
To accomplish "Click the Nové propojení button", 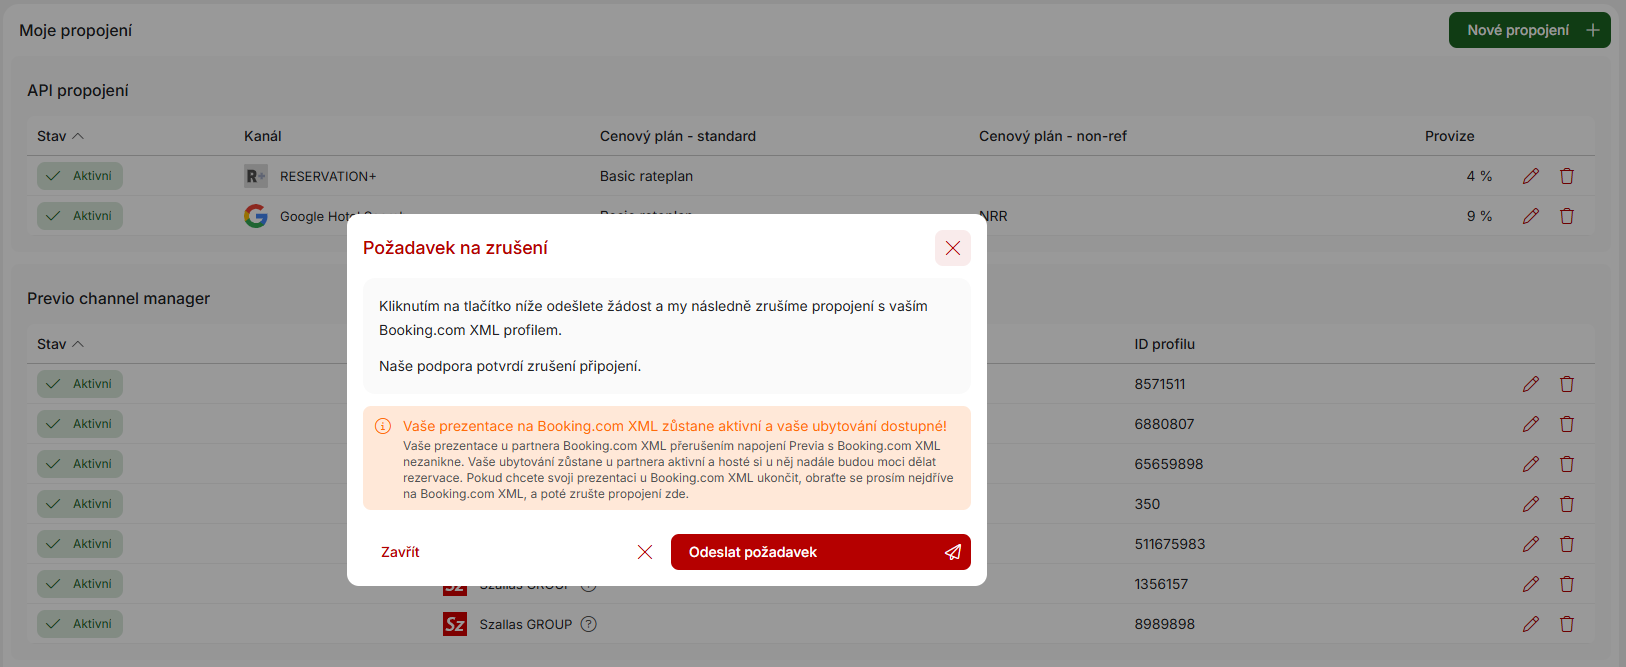I will (x=1528, y=30).
